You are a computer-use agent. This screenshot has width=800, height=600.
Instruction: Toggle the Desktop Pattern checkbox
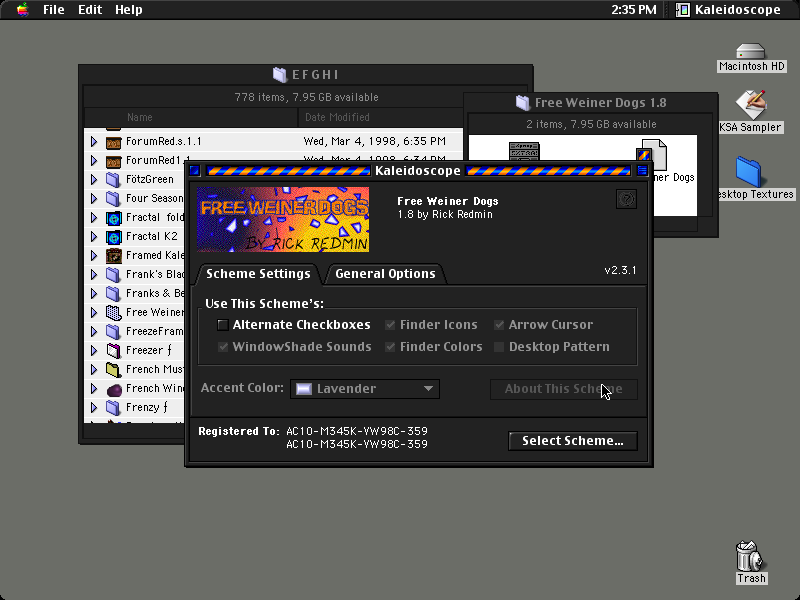(499, 347)
